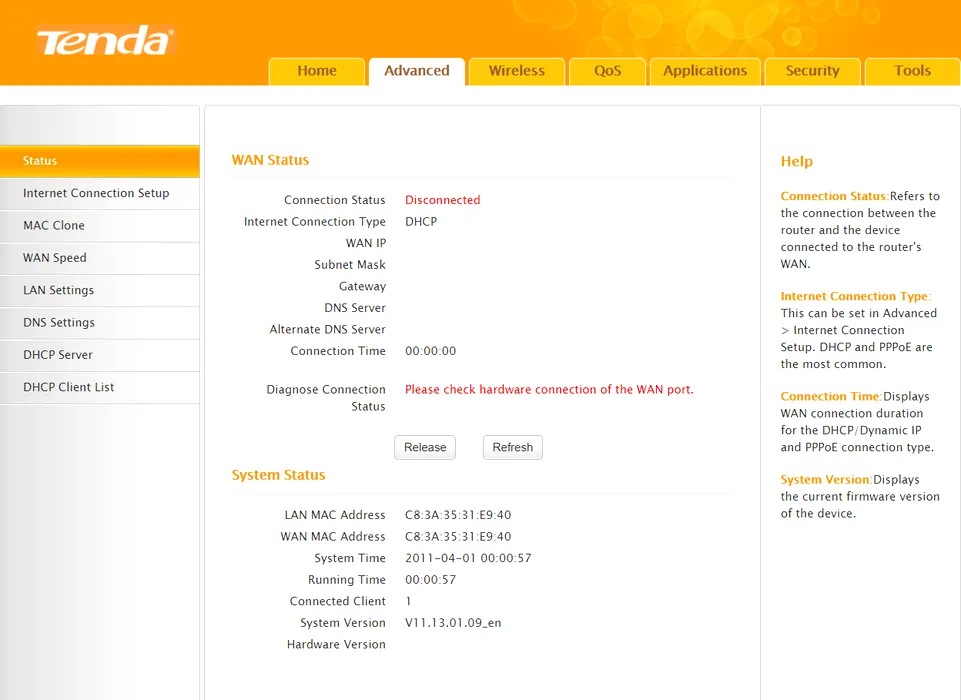The width and height of the screenshot is (961, 700).
Task: Click the Release button
Action: [x=425, y=447]
